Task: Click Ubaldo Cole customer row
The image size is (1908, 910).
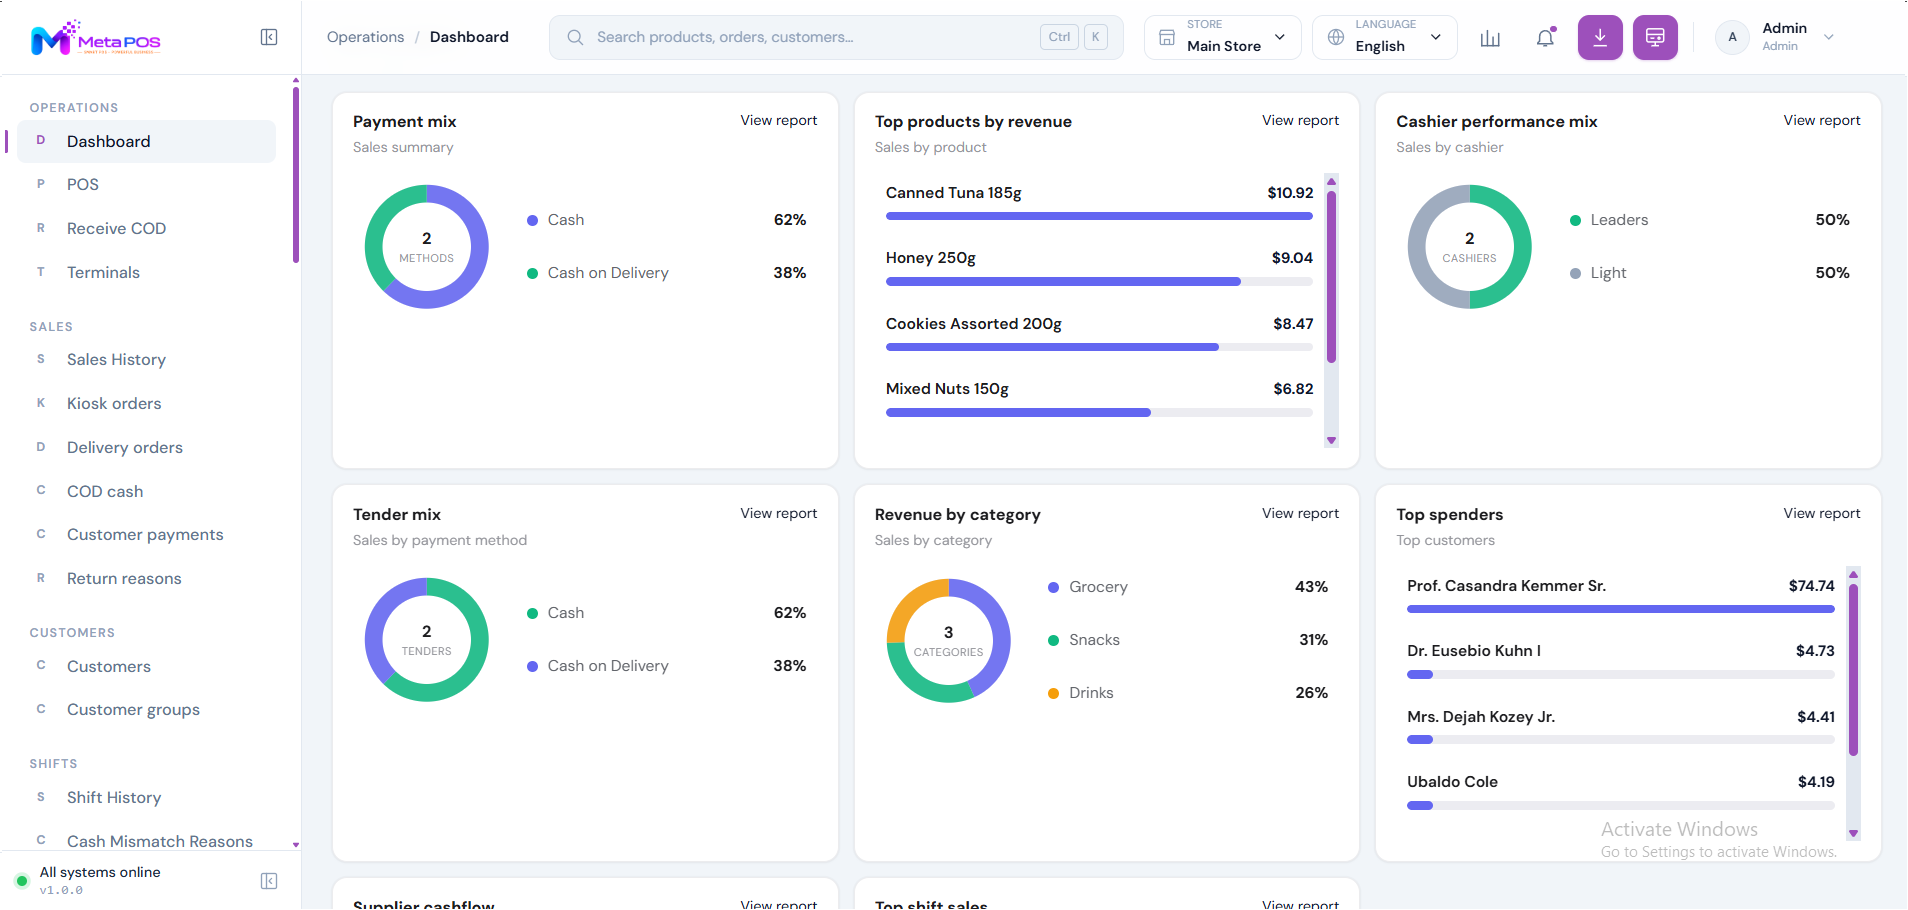Action: coord(1620,793)
